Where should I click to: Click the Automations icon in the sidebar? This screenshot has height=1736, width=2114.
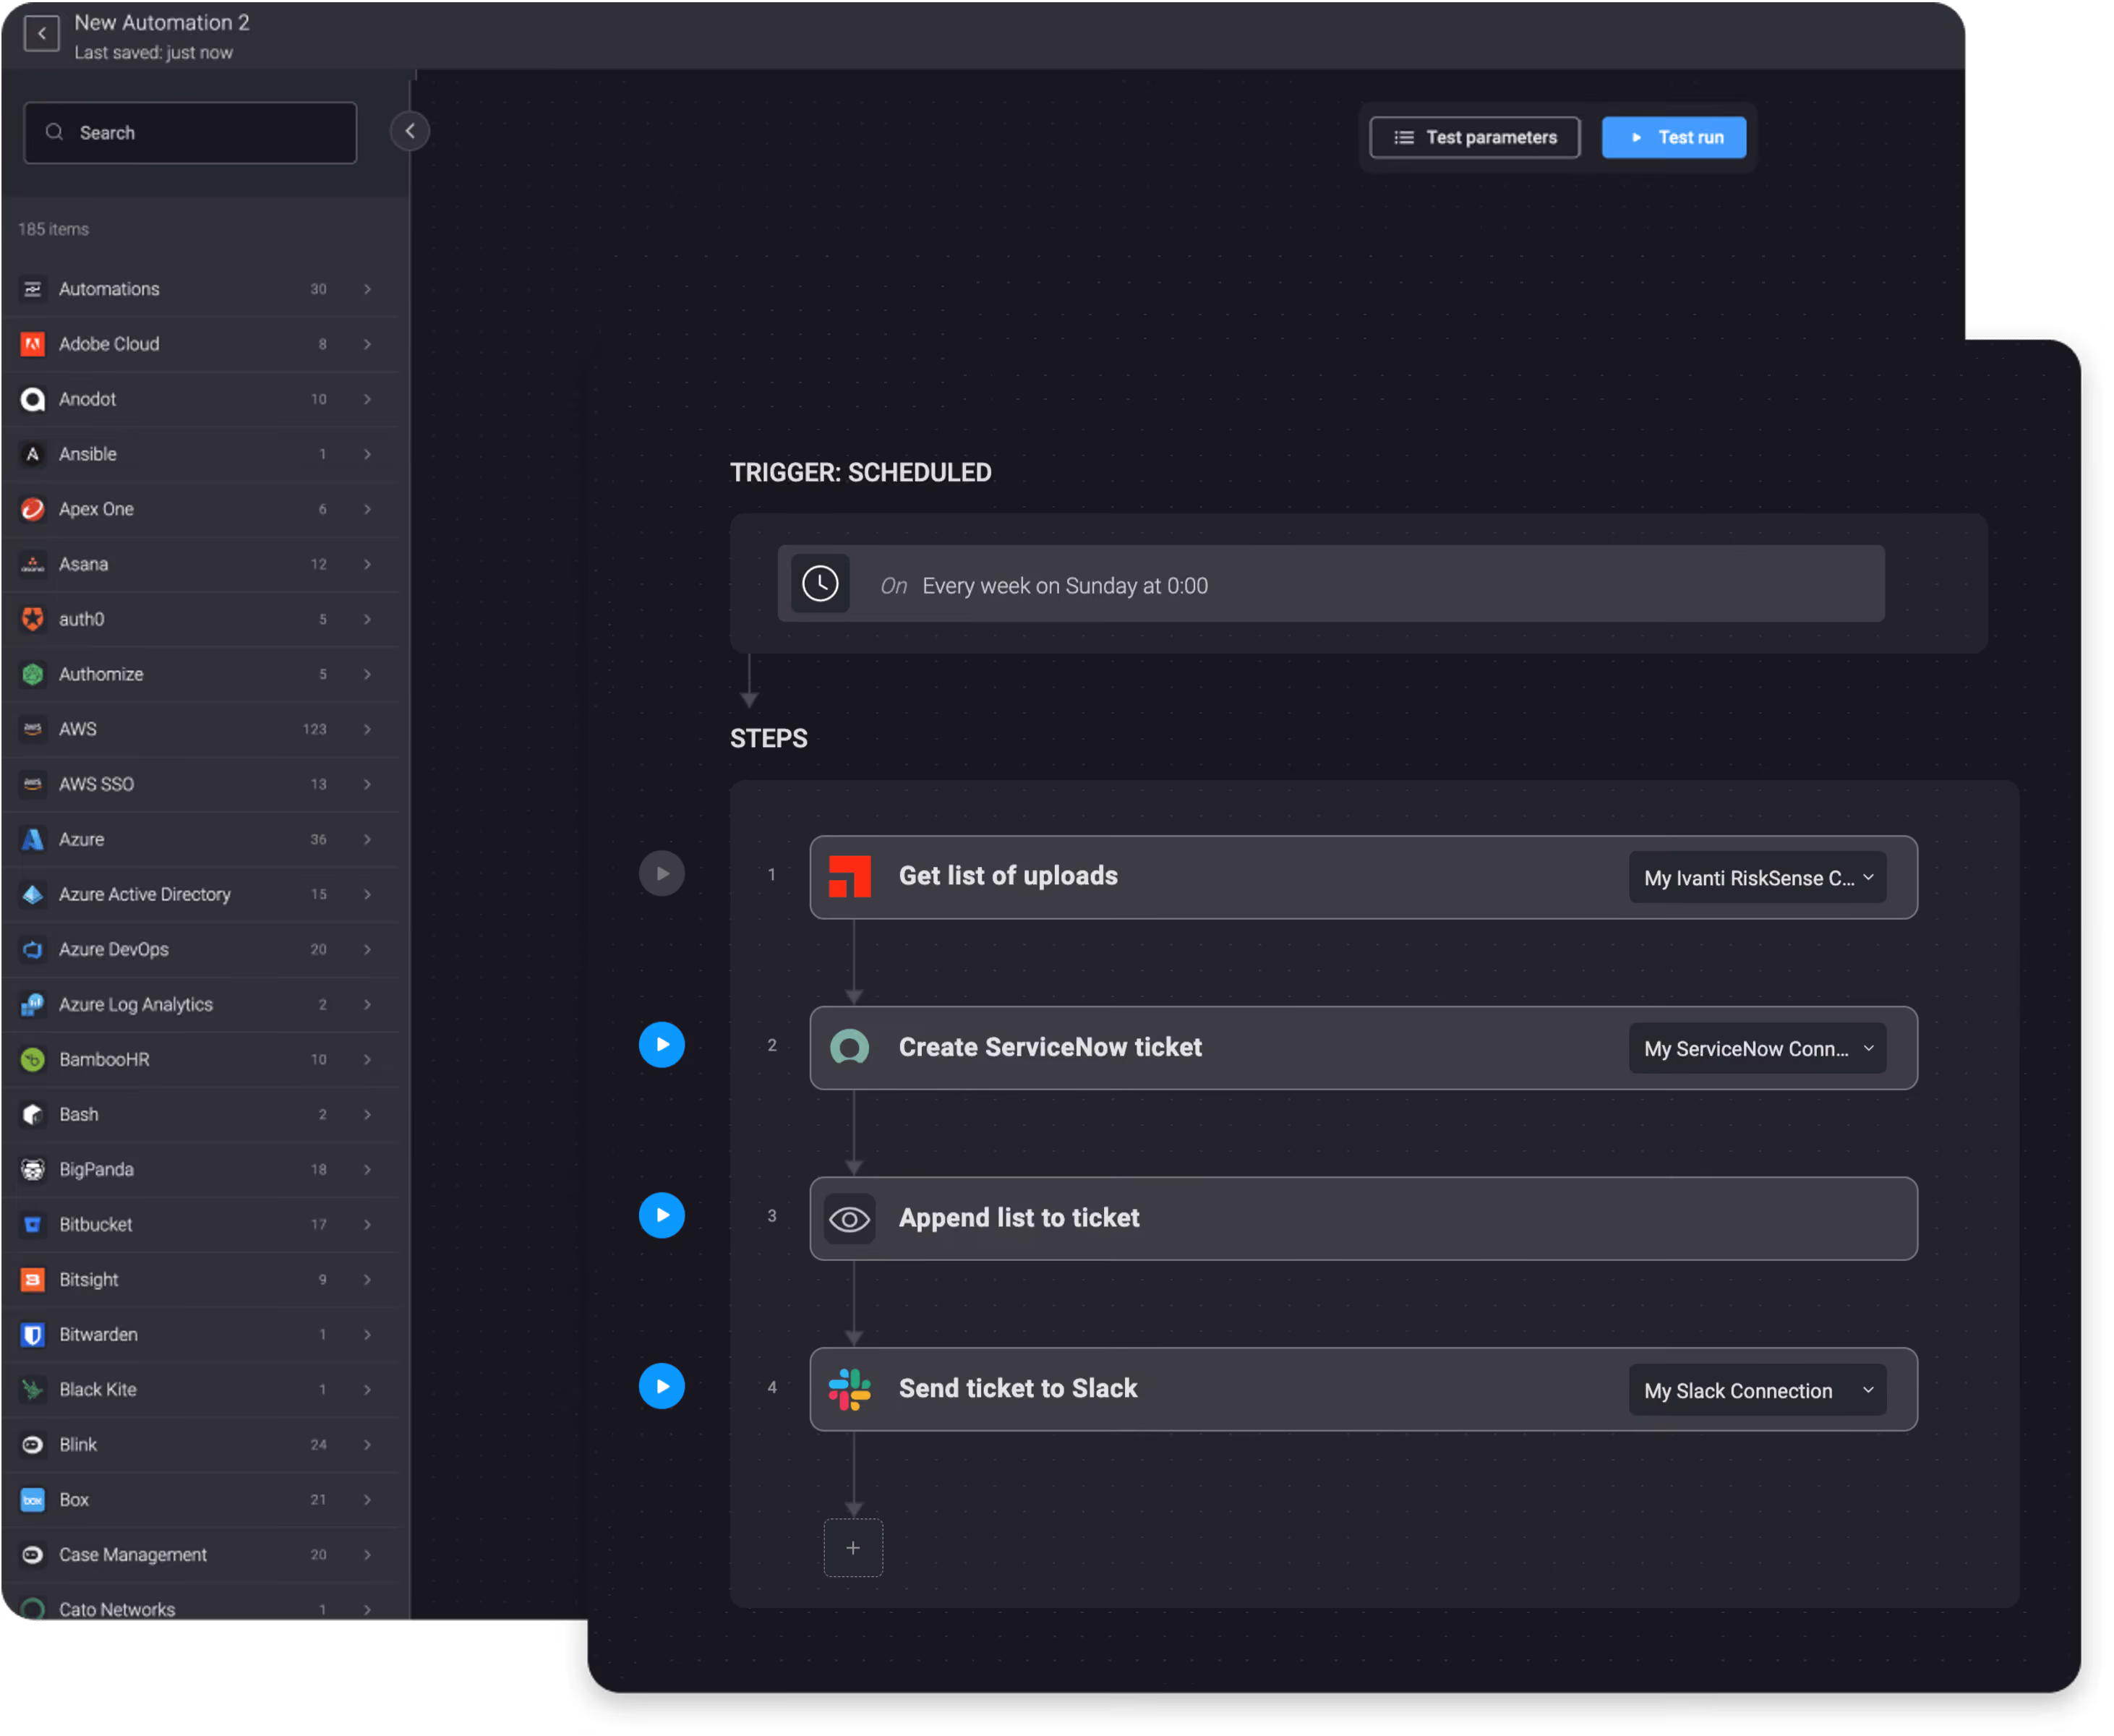(x=33, y=289)
